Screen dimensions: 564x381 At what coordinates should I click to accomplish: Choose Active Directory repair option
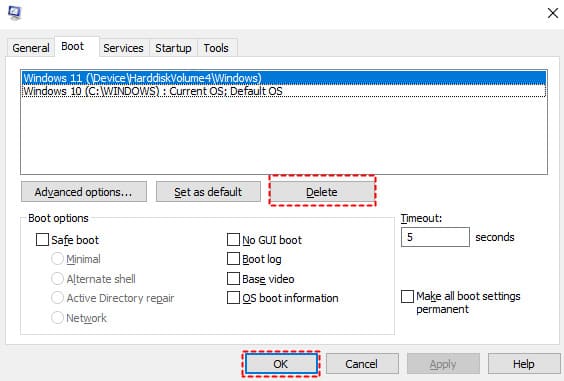pyautogui.click(x=58, y=298)
